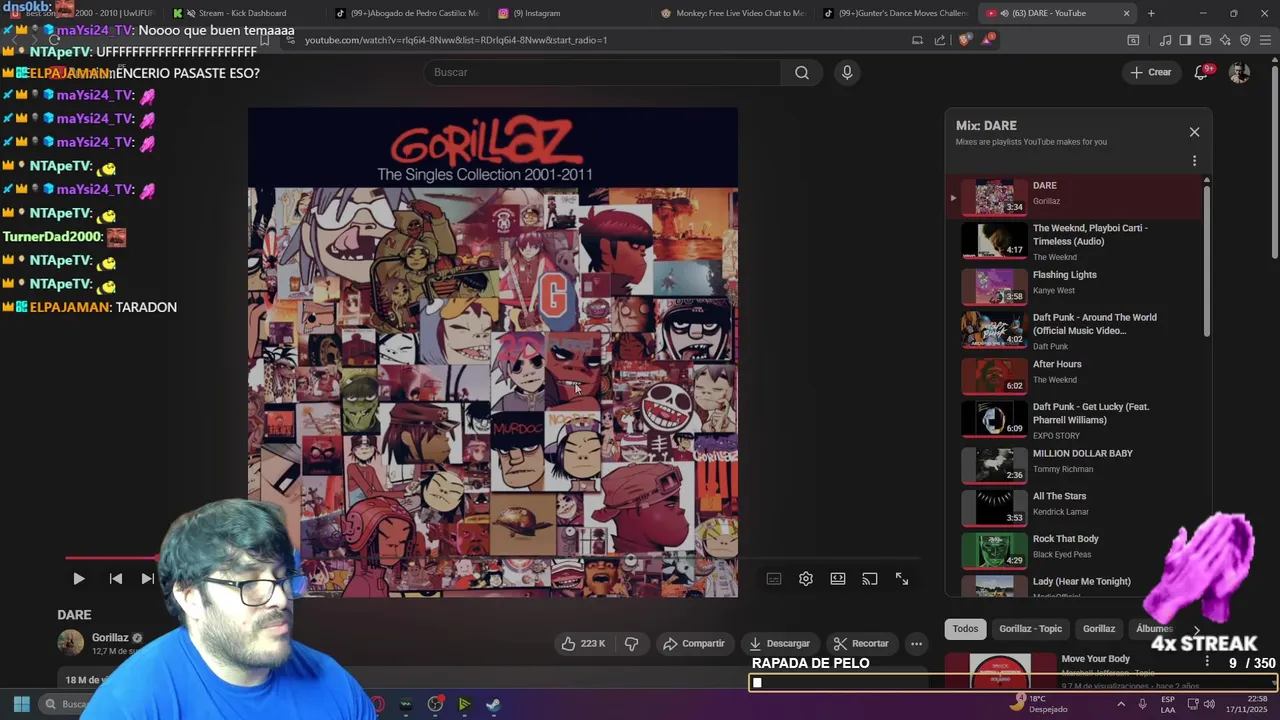Toggle subtitles in the video player
The width and height of the screenshot is (1280, 720).
click(773, 579)
